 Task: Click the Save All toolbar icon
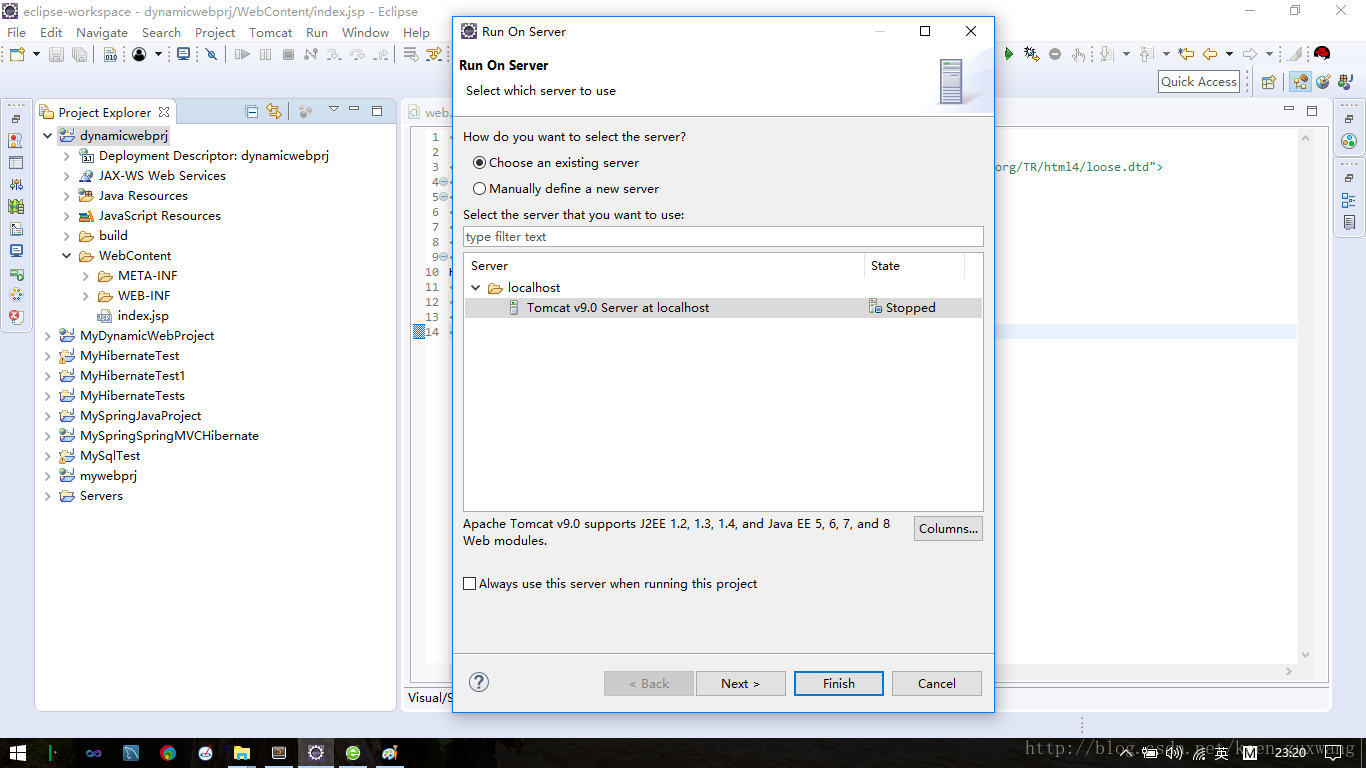[x=79, y=54]
